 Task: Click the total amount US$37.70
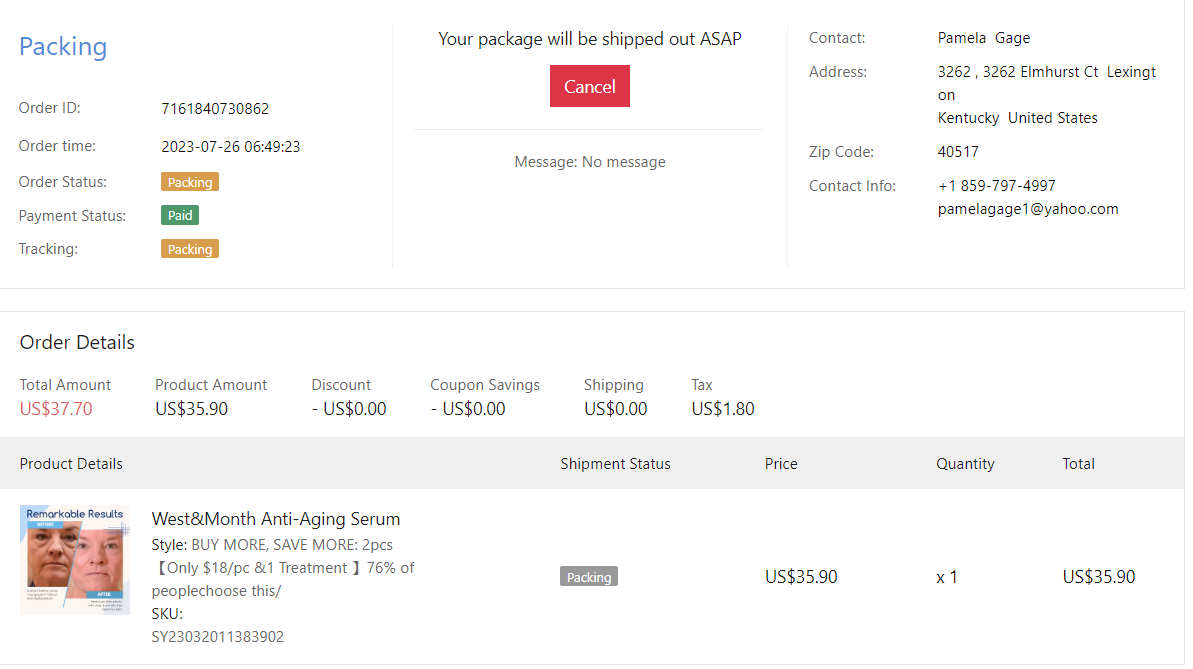point(56,409)
